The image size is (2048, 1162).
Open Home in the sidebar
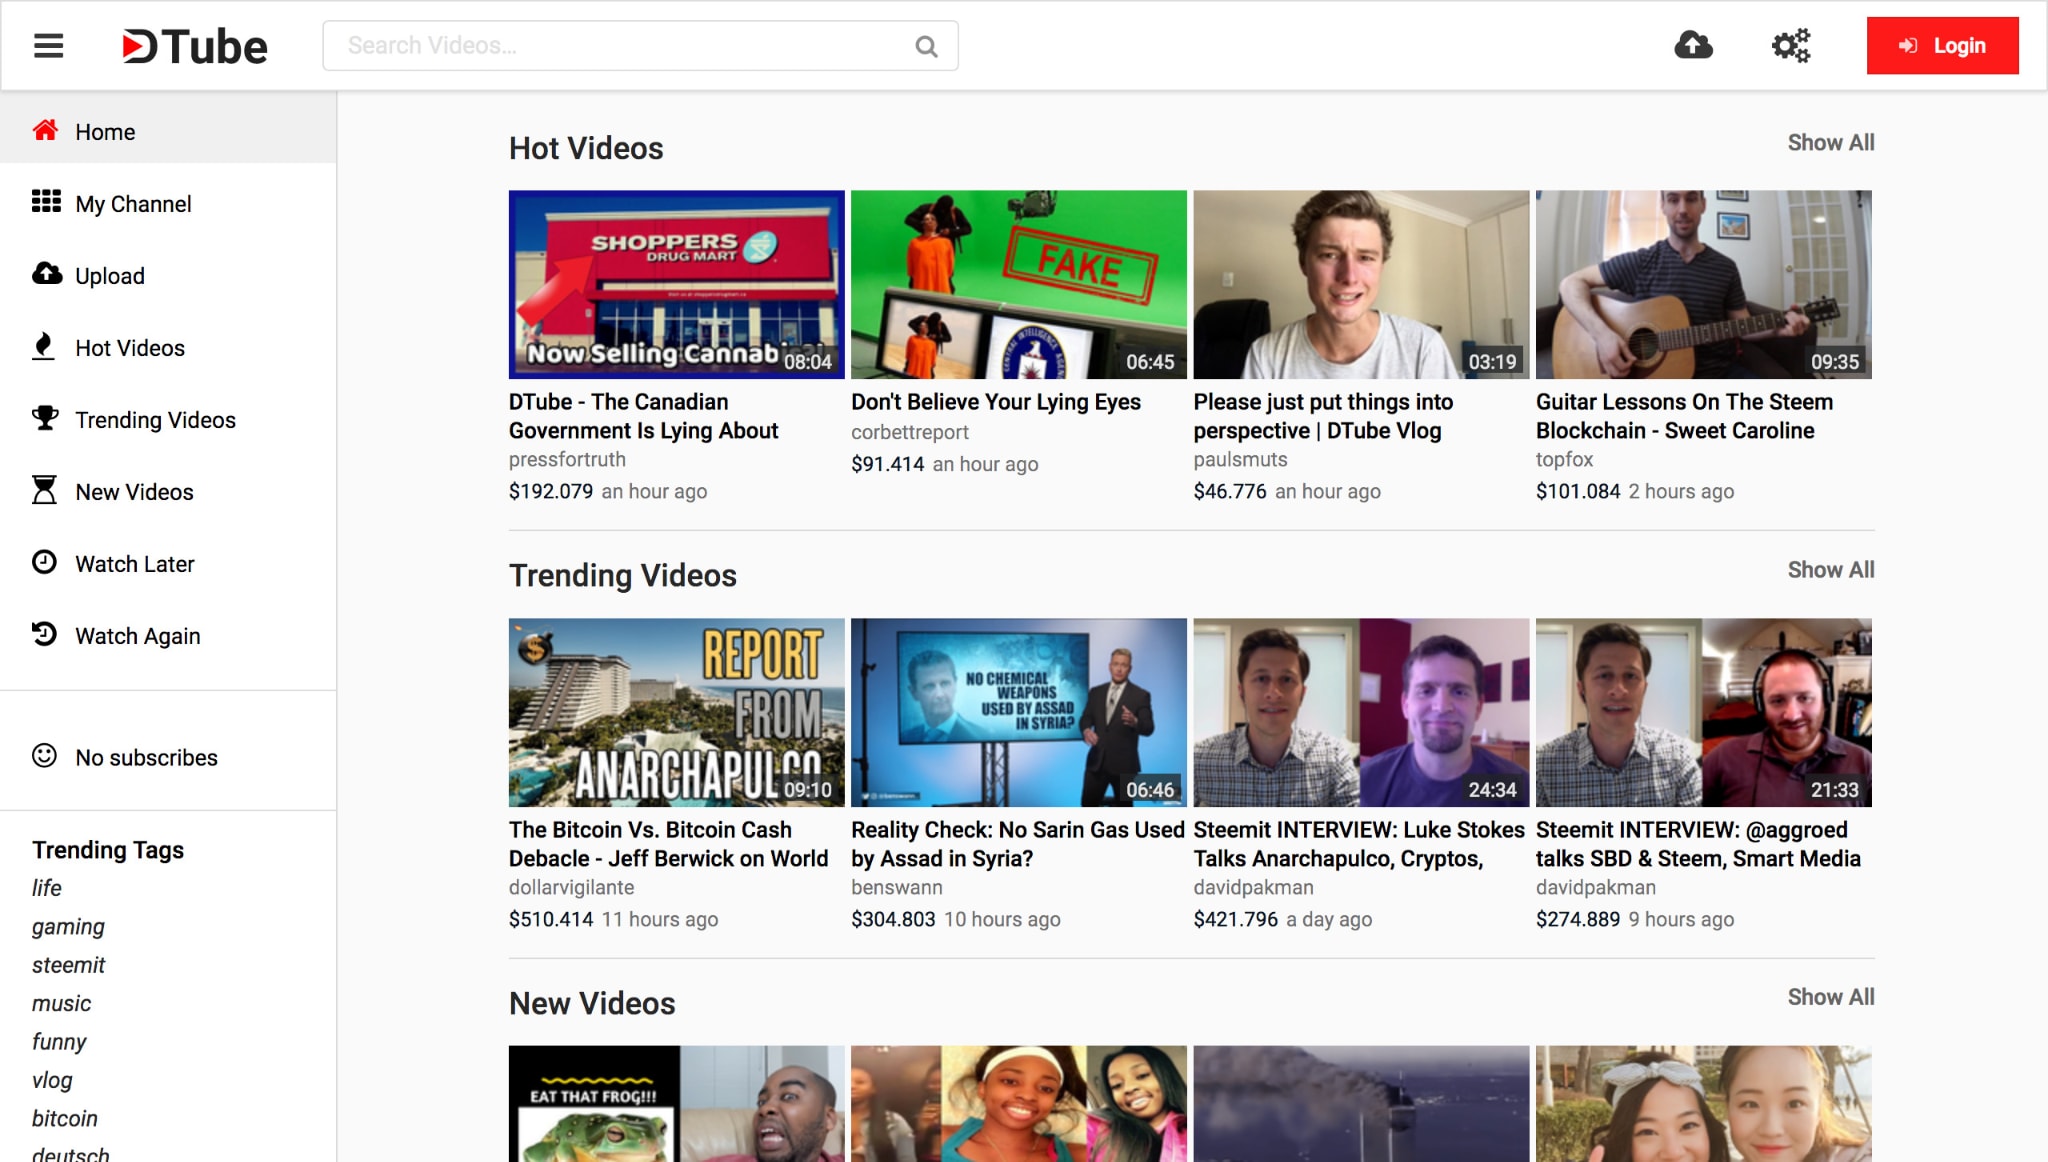168,131
